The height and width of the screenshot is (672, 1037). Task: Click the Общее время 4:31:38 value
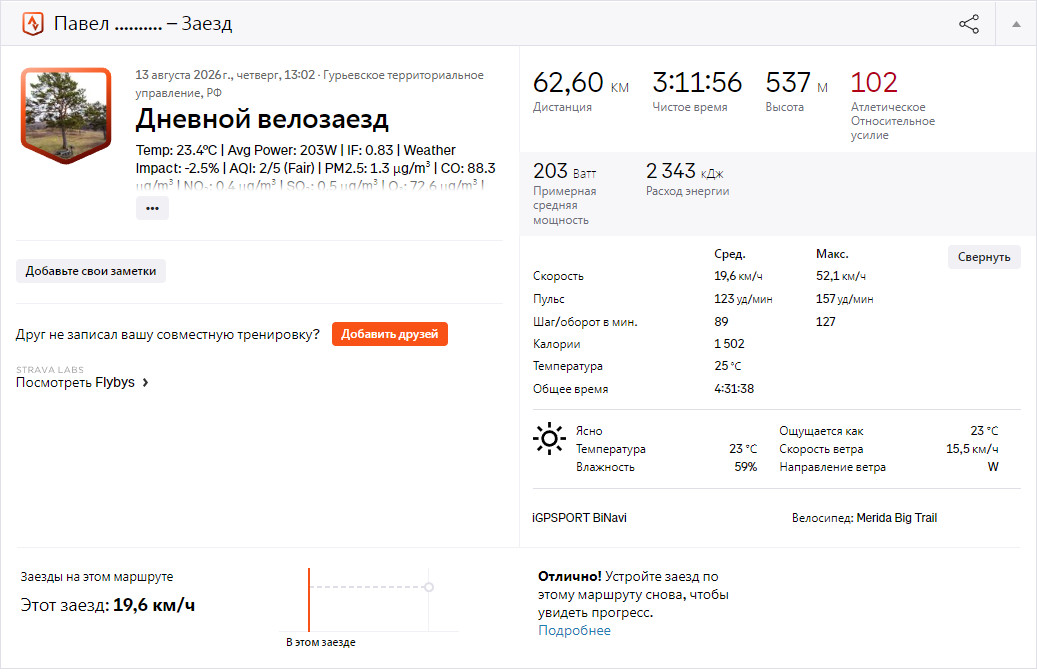tap(734, 389)
